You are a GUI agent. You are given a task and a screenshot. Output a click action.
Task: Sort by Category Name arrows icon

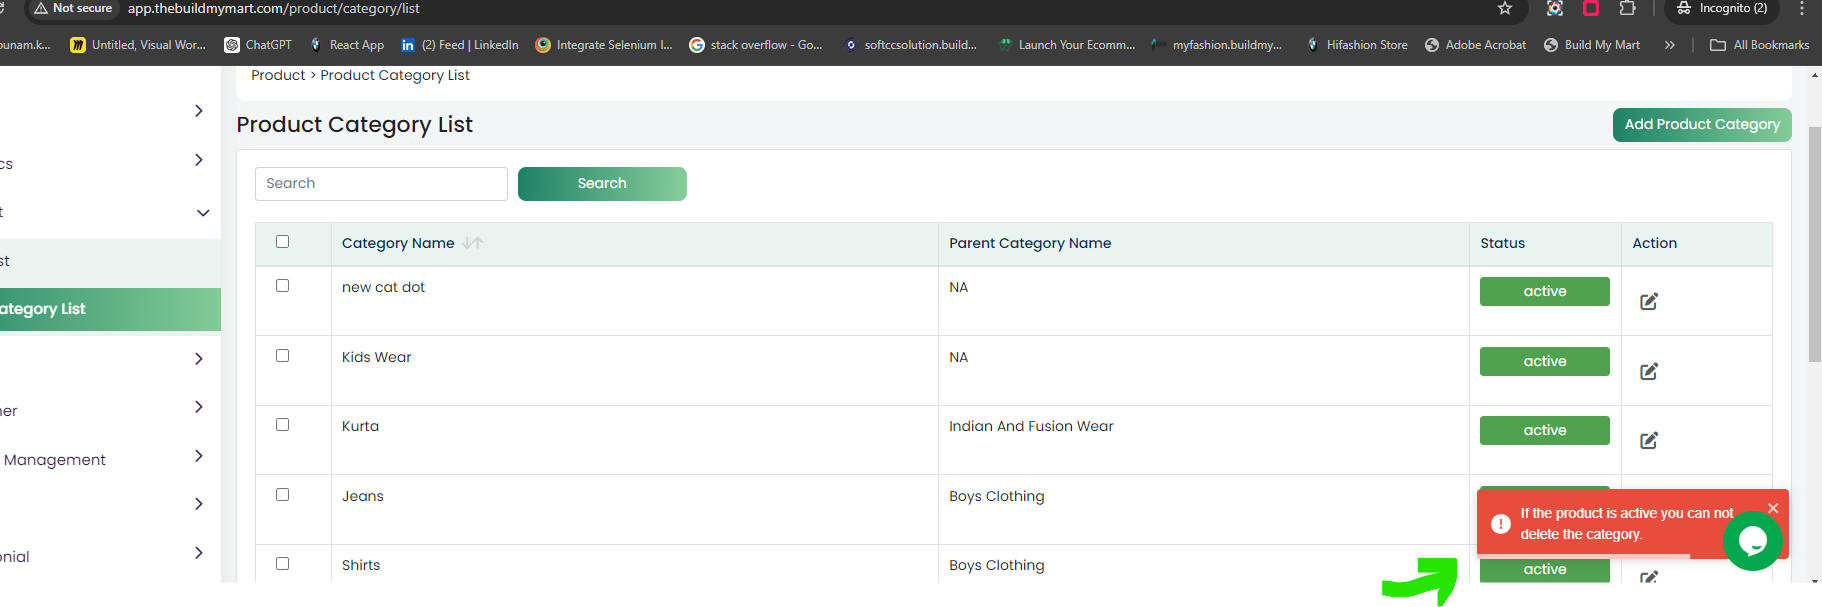click(x=473, y=243)
